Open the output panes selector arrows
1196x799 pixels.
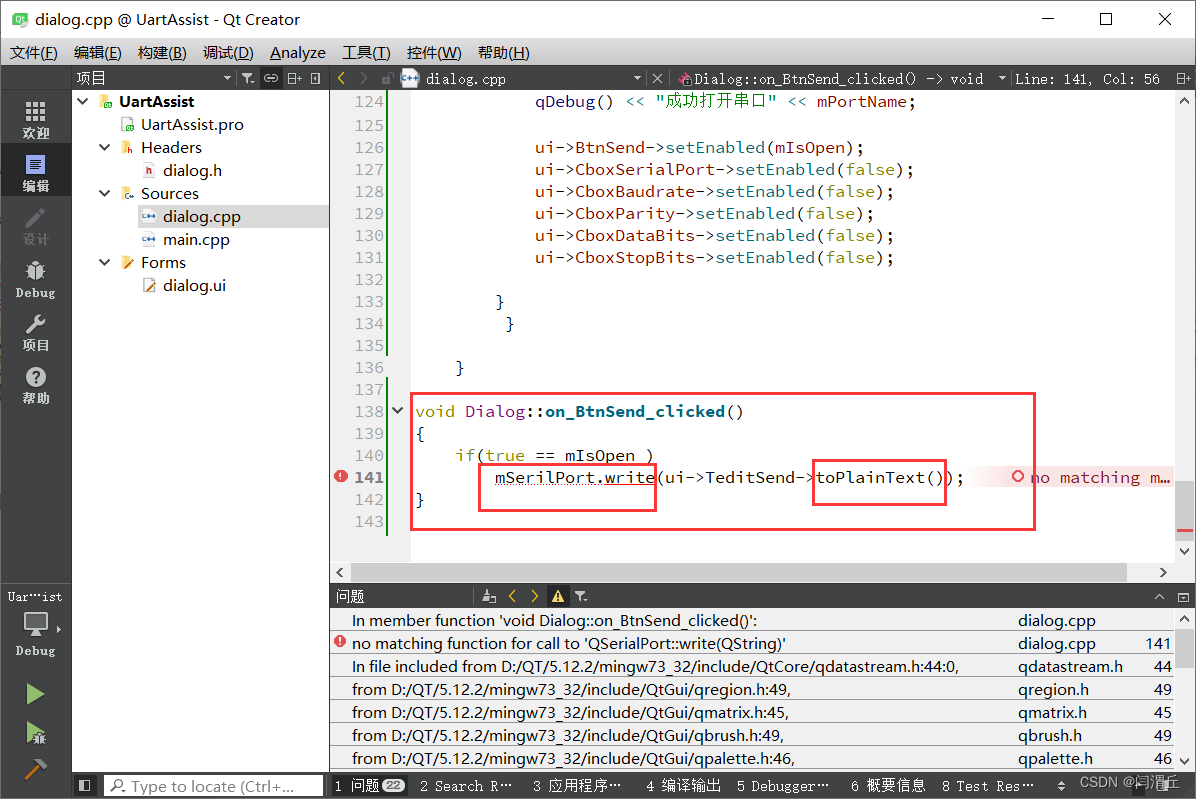point(1061,785)
